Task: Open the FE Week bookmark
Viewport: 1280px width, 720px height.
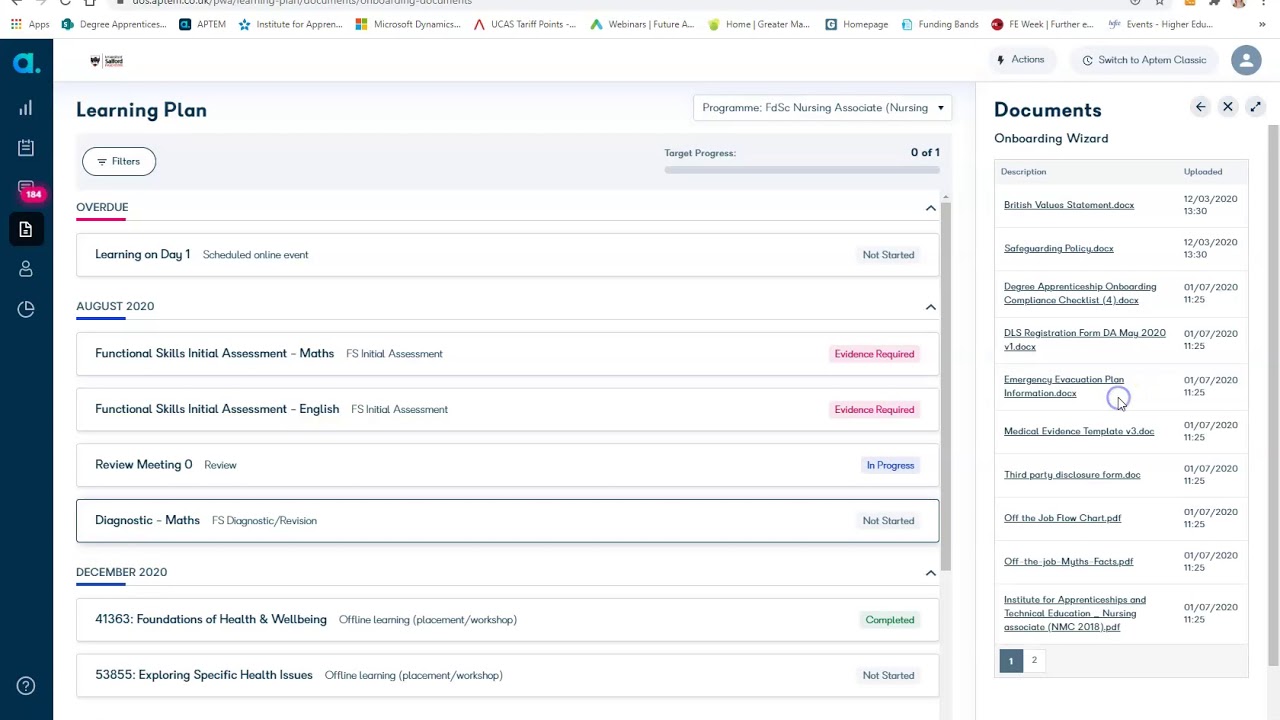Action: pos(1042,24)
